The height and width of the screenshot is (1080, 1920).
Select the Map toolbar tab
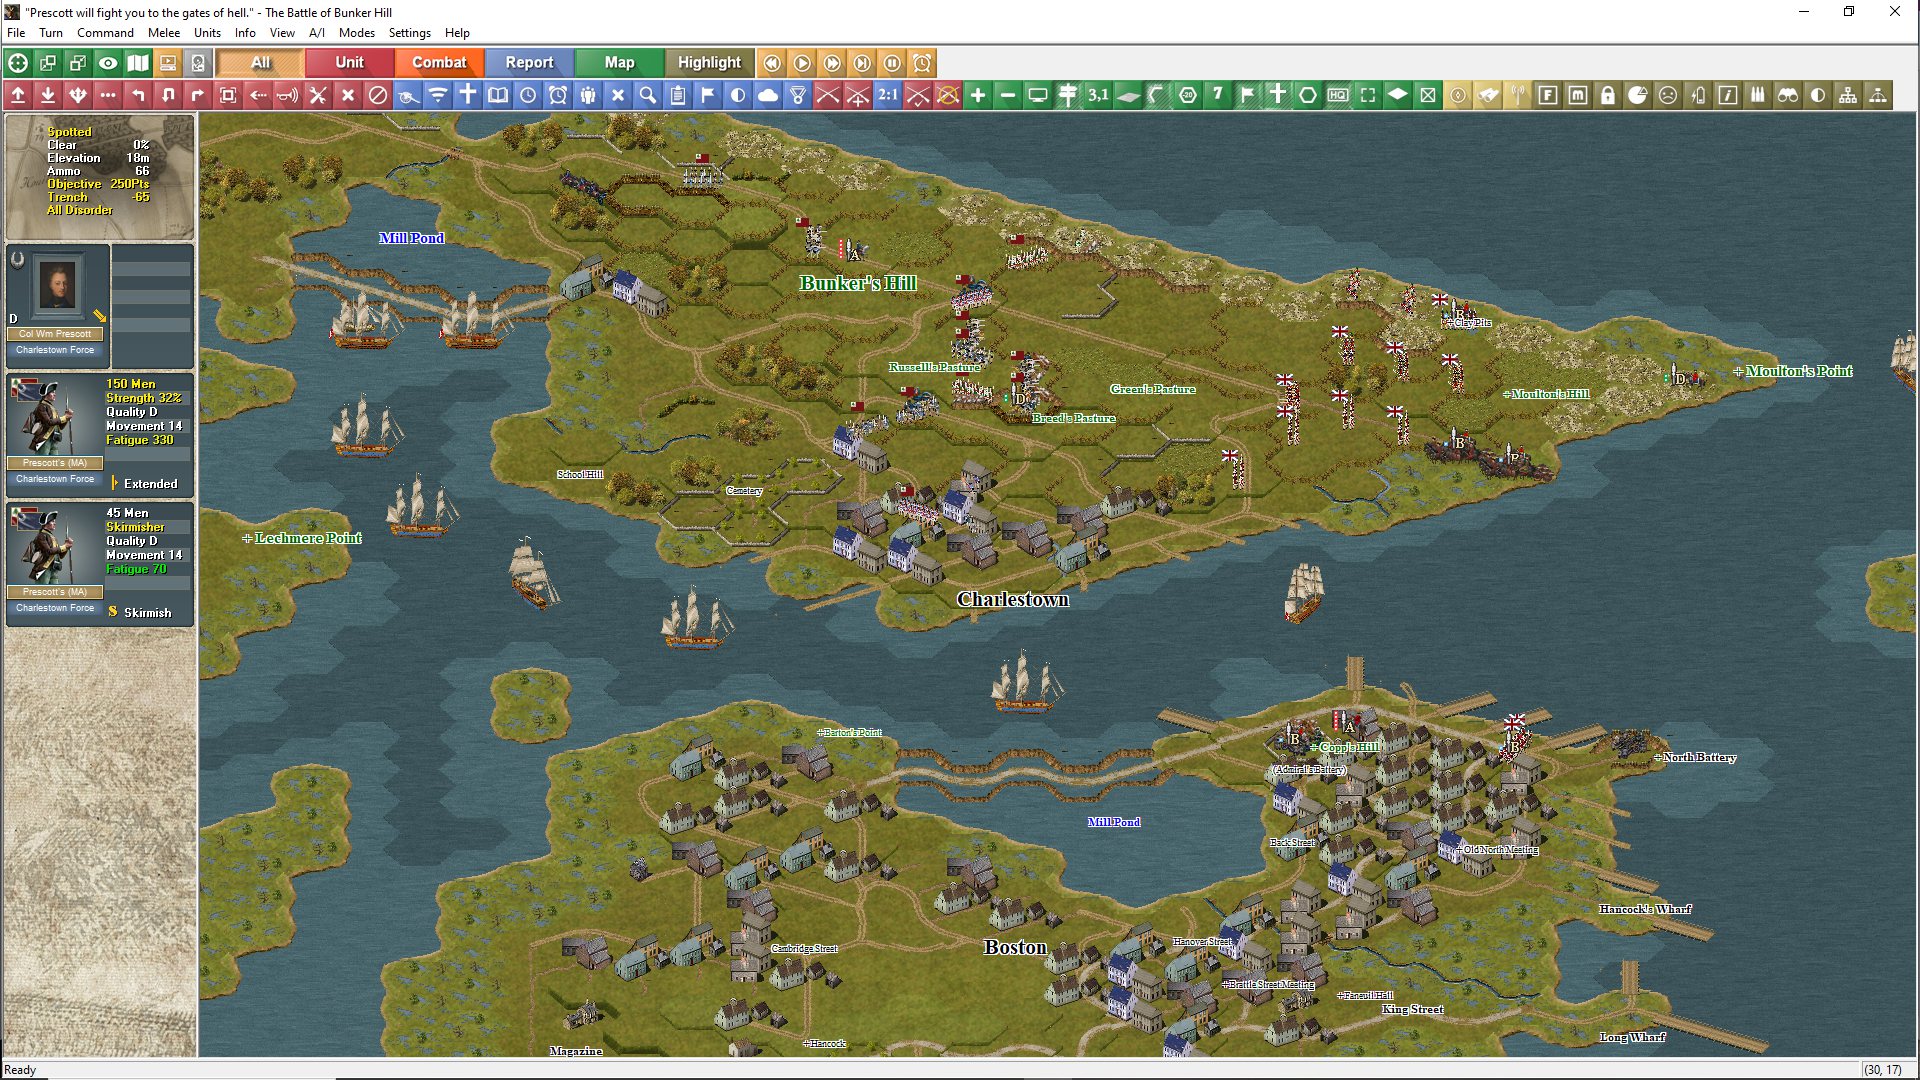click(x=619, y=63)
